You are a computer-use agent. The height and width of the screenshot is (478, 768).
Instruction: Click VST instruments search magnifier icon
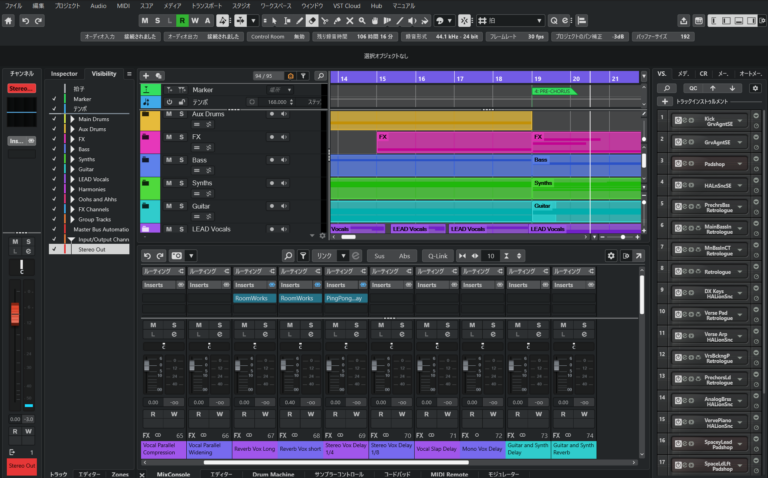(x=667, y=88)
